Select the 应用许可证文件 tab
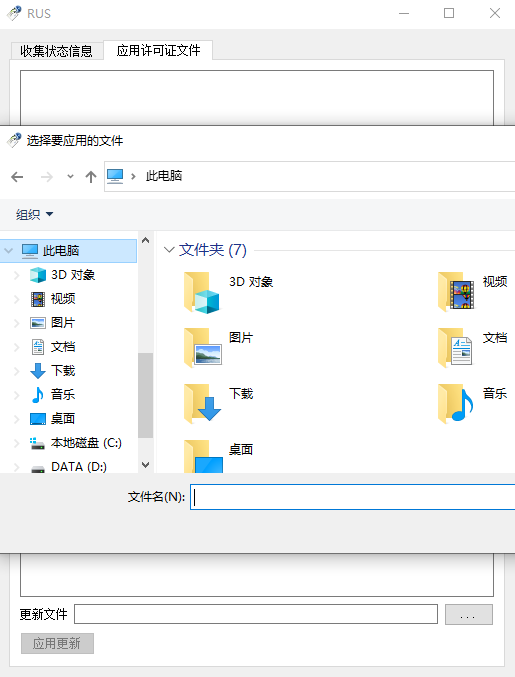 pyautogui.click(x=158, y=51)
